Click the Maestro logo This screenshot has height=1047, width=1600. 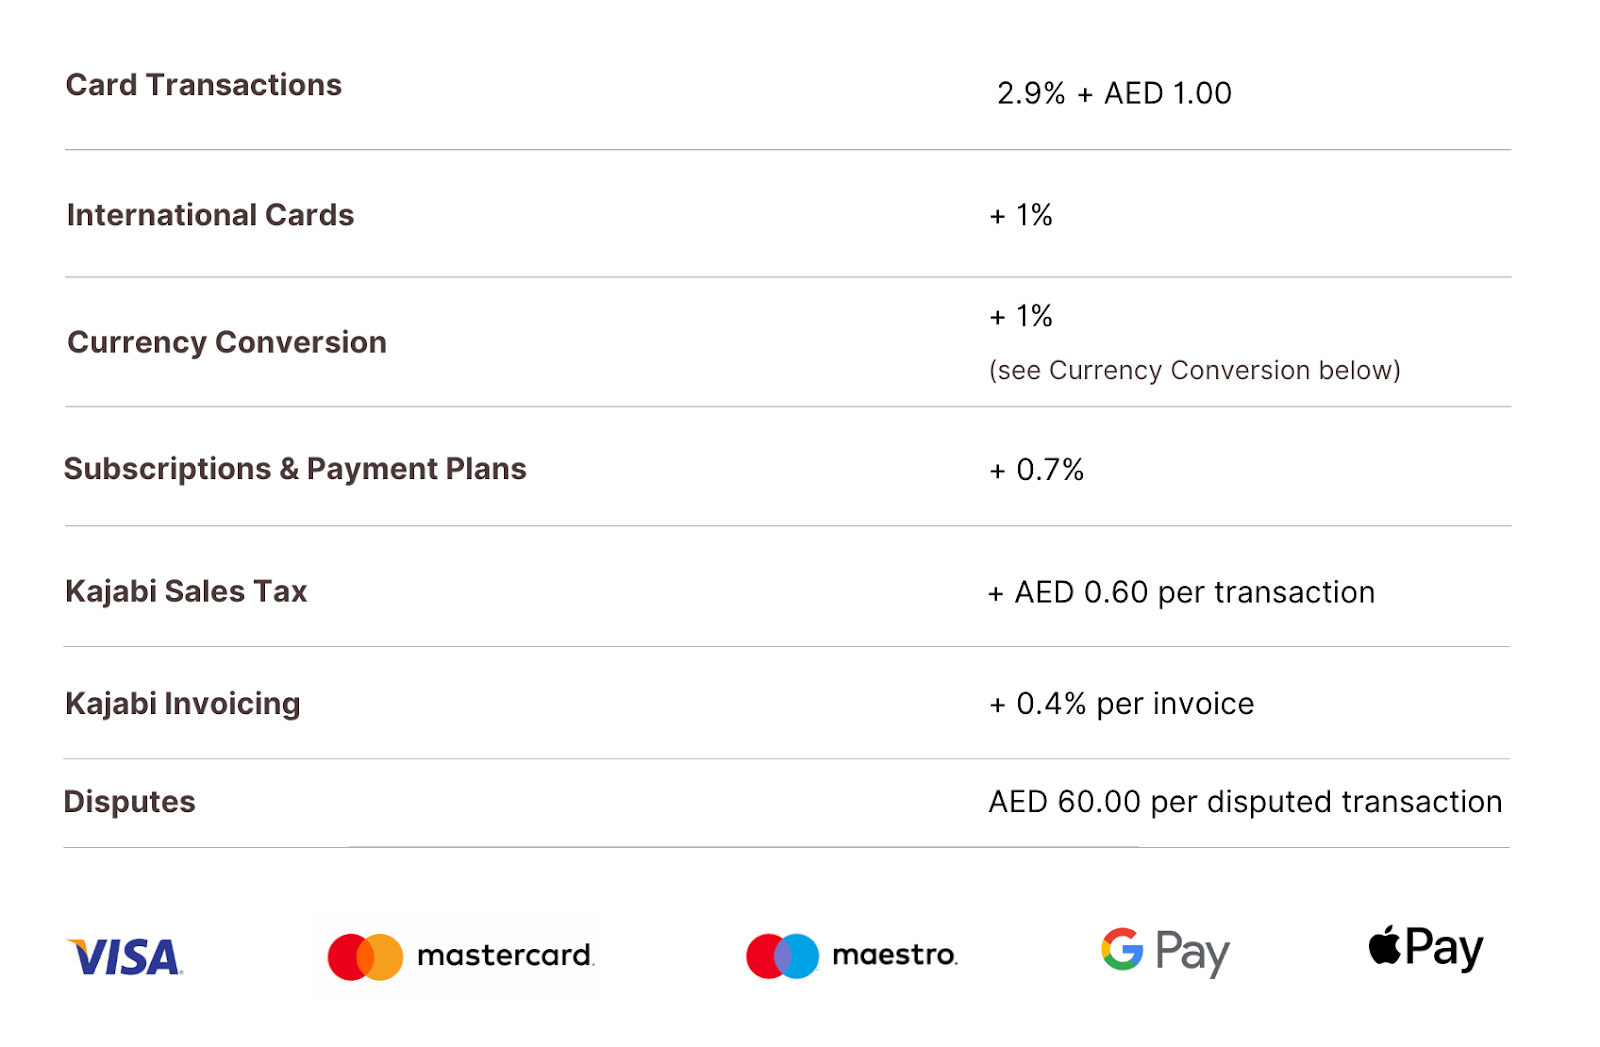852,956
